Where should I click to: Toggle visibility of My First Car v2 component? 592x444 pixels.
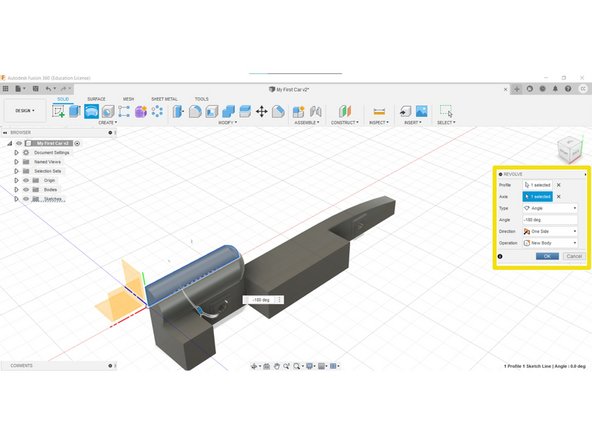tap(19, 143)
